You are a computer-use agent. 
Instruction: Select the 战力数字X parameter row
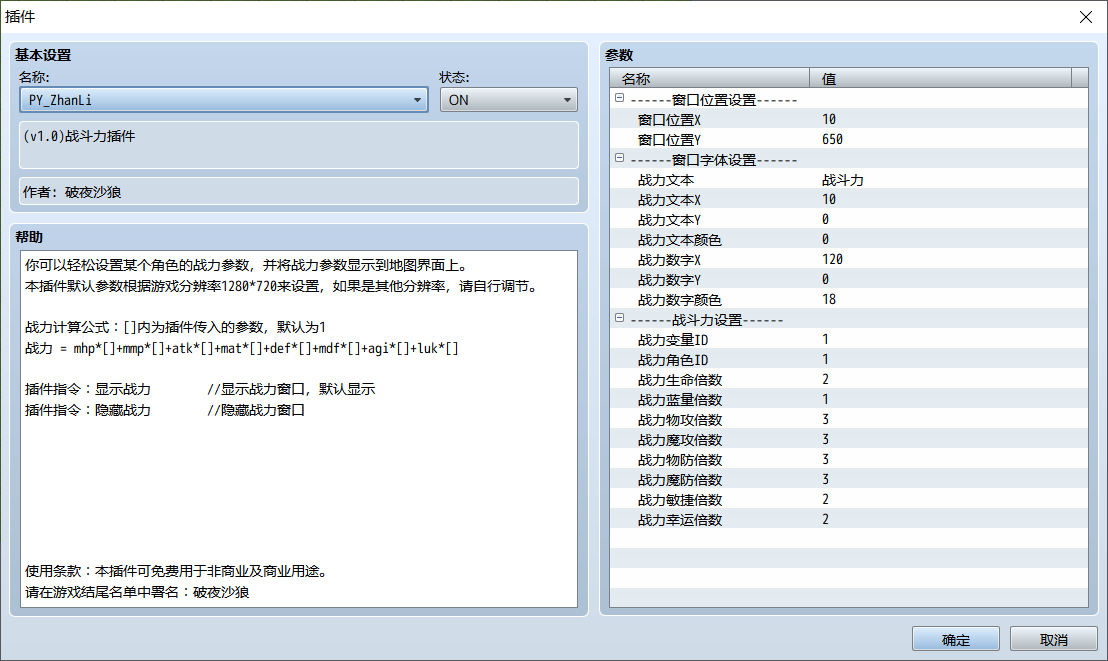tap(849, 259)
